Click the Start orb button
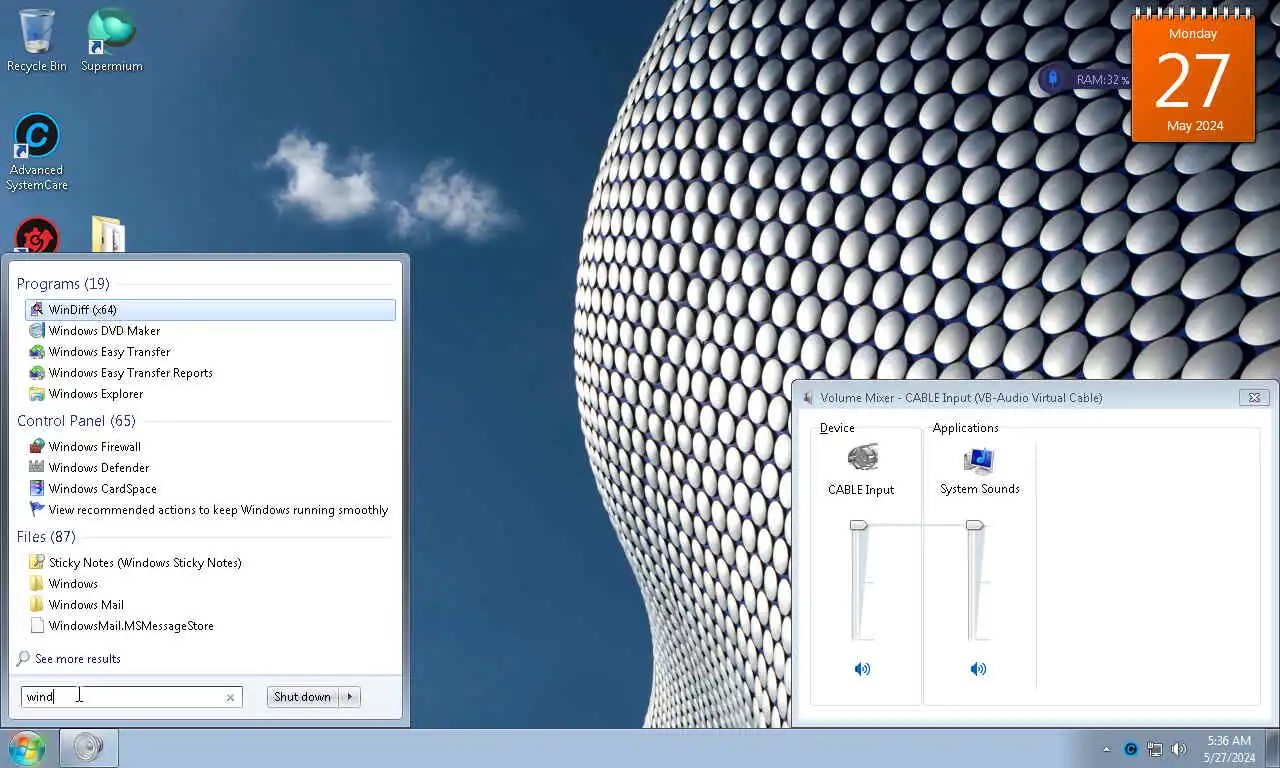This screenshot has height=768, width=1280. click(x=27, y=748)
